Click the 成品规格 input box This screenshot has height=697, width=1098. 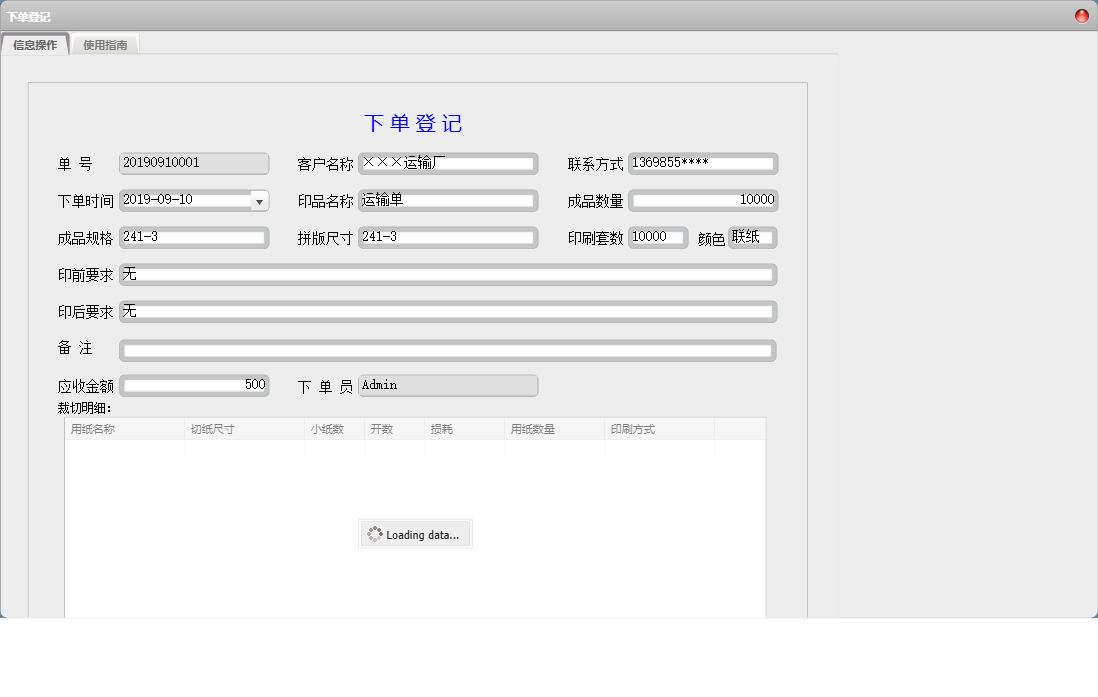(x=193, y=238)
